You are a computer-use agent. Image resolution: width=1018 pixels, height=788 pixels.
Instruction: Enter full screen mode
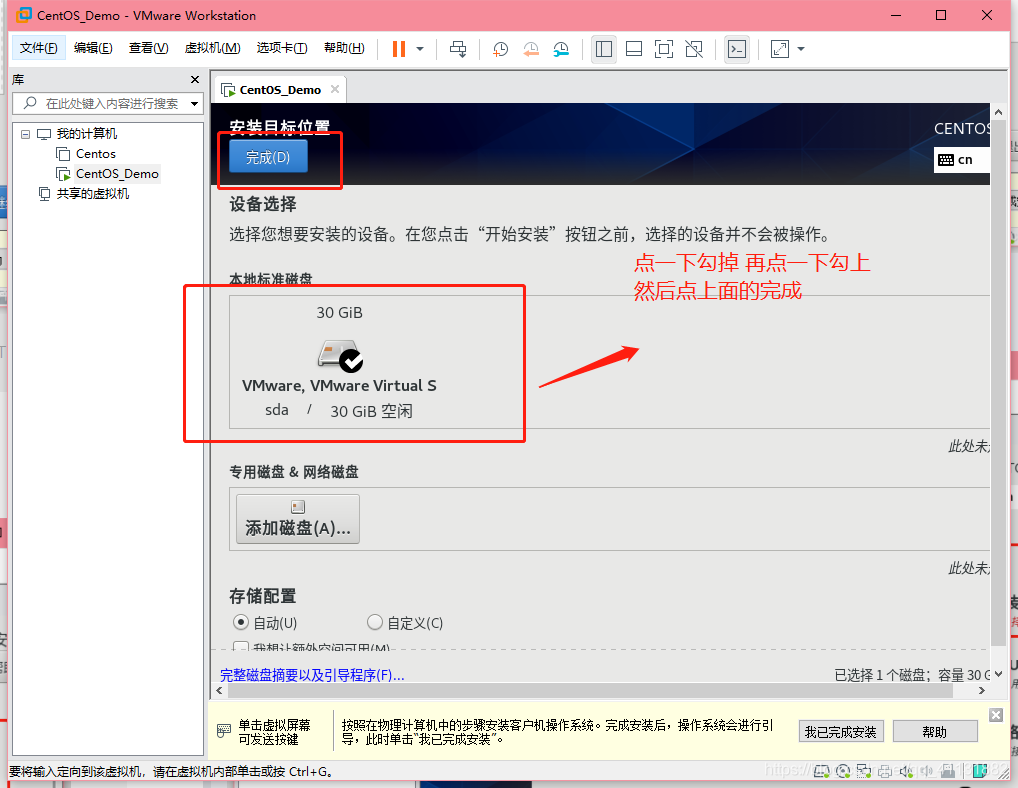[664, 49]
